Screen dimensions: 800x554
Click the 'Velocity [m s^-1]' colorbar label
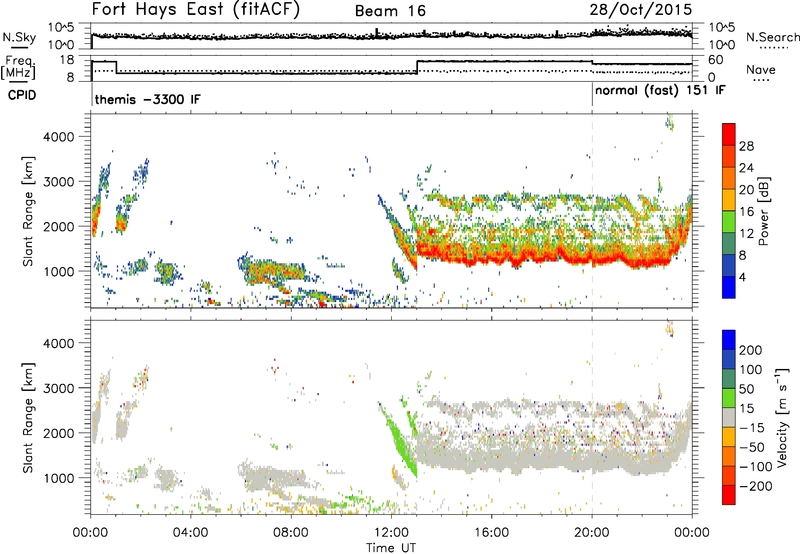coord(782,417)
